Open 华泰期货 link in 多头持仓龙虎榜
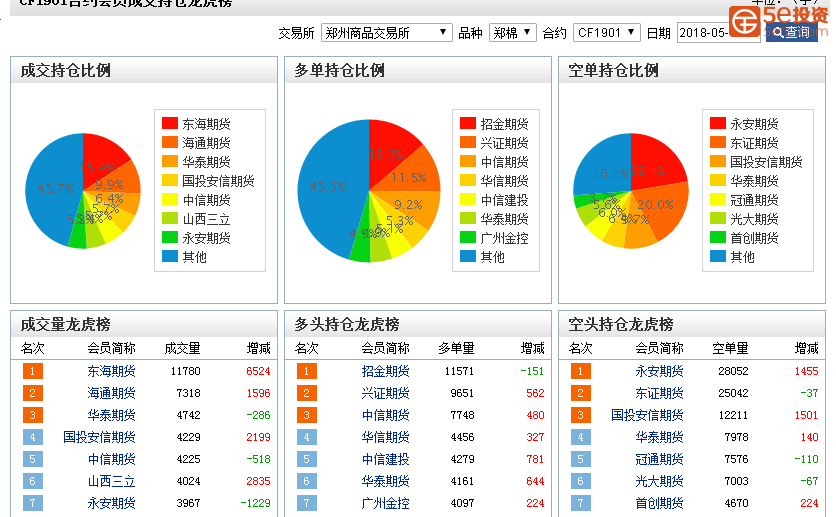 [385, 481]
